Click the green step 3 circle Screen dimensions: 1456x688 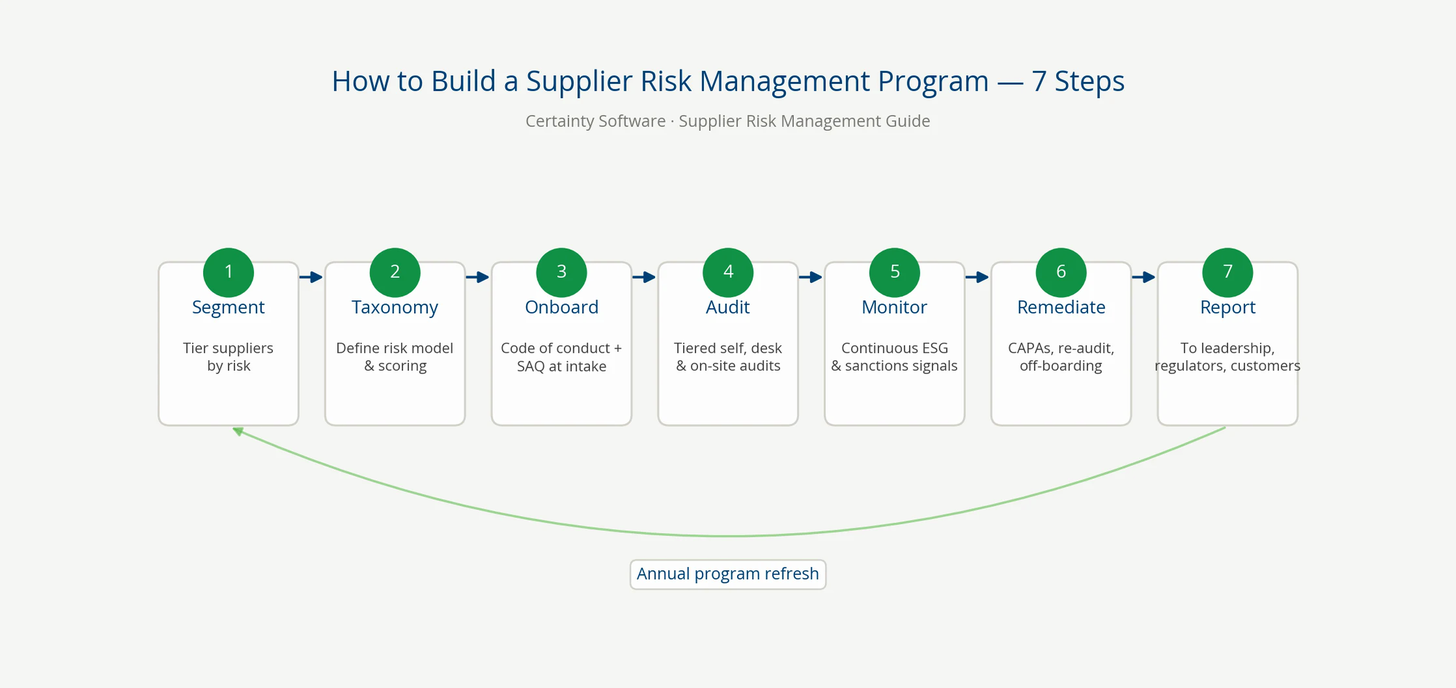pos(561,272)
